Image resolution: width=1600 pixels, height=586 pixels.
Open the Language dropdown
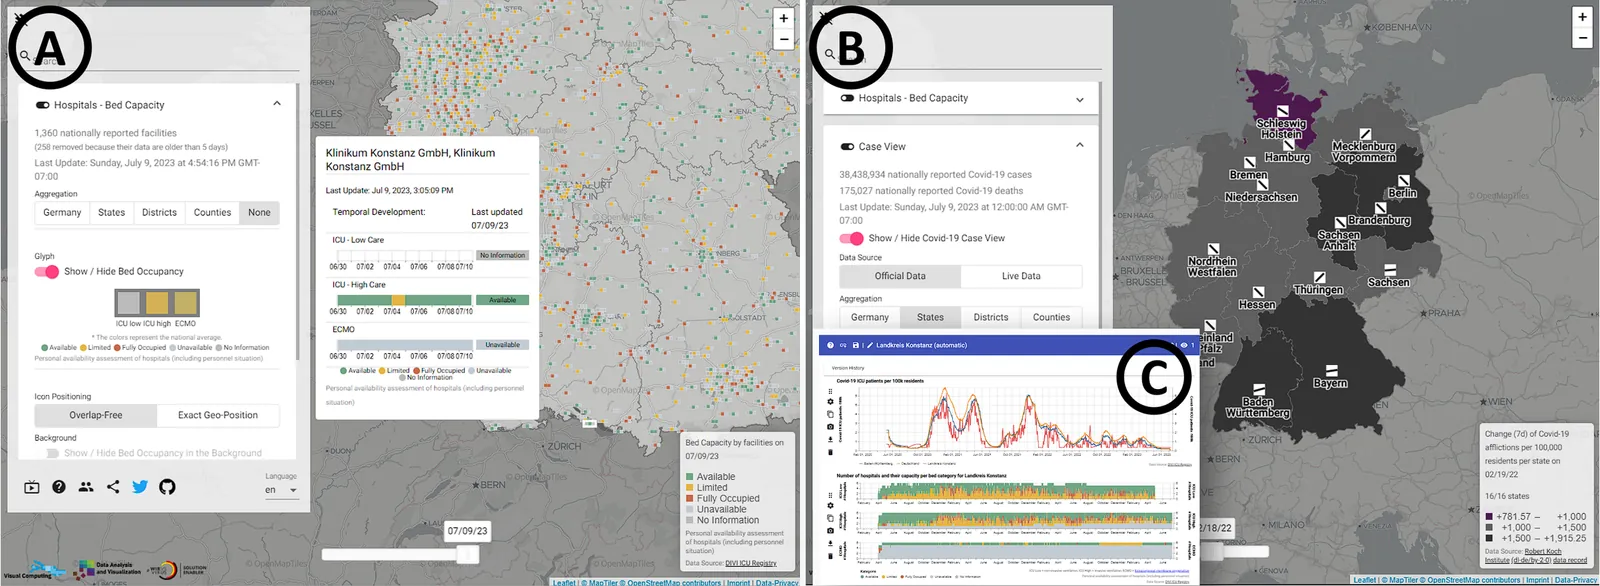281,490
